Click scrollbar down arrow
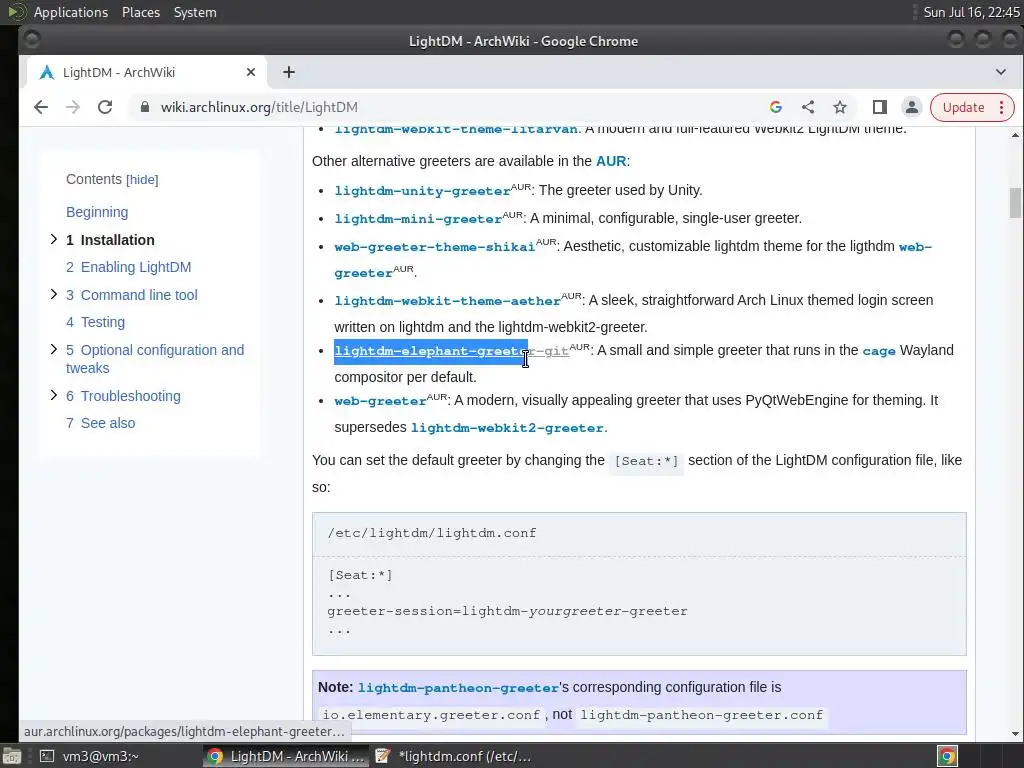The height and width of the screenshot is (768, 1024). [1015, 734]
